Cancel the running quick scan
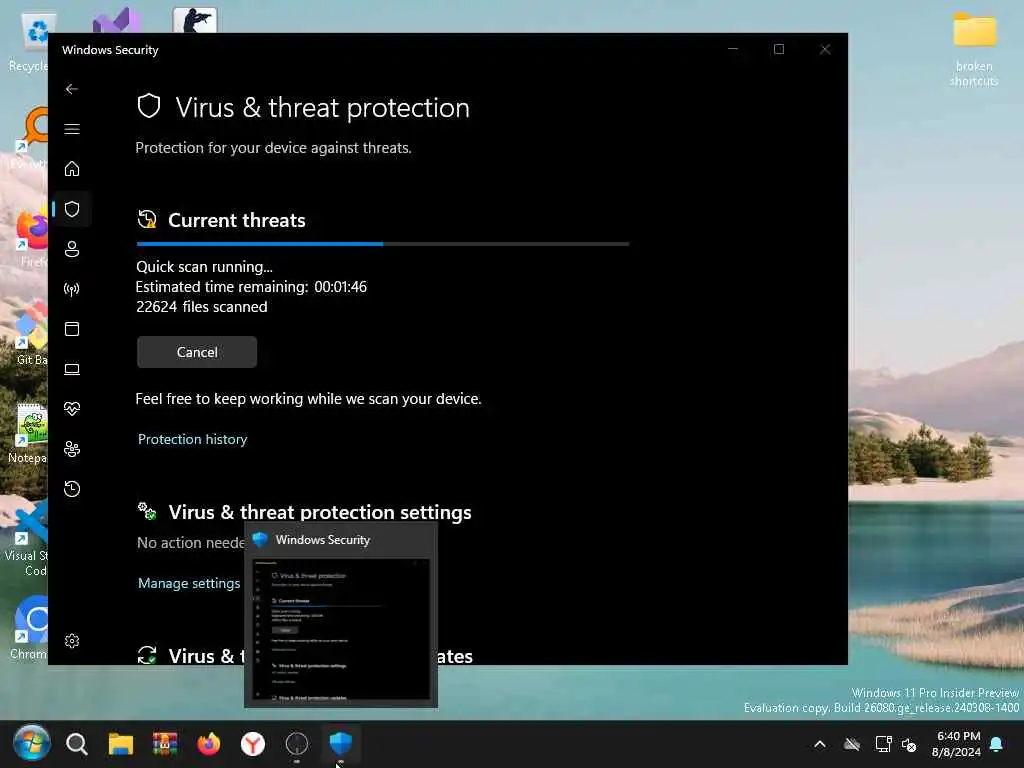This screenshot has height=768, width=1024. click(x=197, y=352)
